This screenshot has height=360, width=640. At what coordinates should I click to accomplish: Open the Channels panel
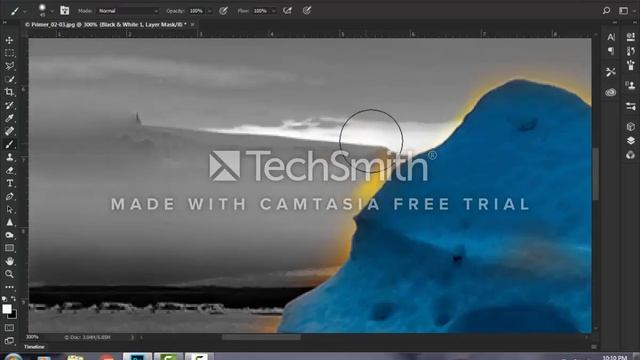point(631,155)
